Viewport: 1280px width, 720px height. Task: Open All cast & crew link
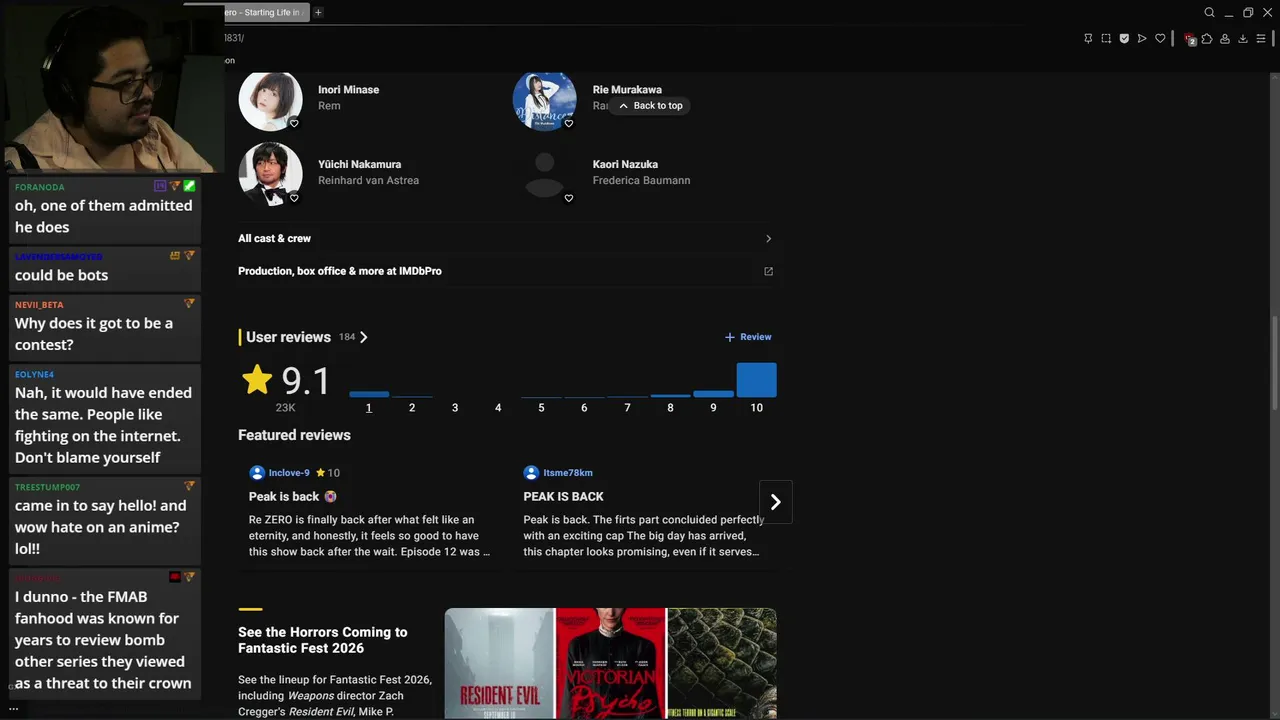274,239
